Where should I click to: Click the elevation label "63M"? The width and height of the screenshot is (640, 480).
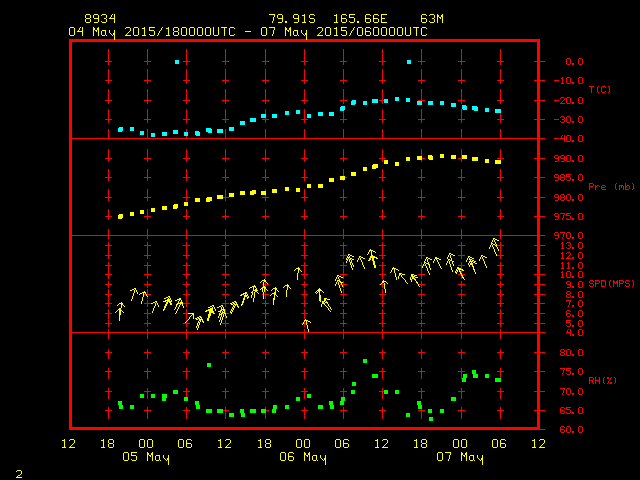[x=432, y=19]
